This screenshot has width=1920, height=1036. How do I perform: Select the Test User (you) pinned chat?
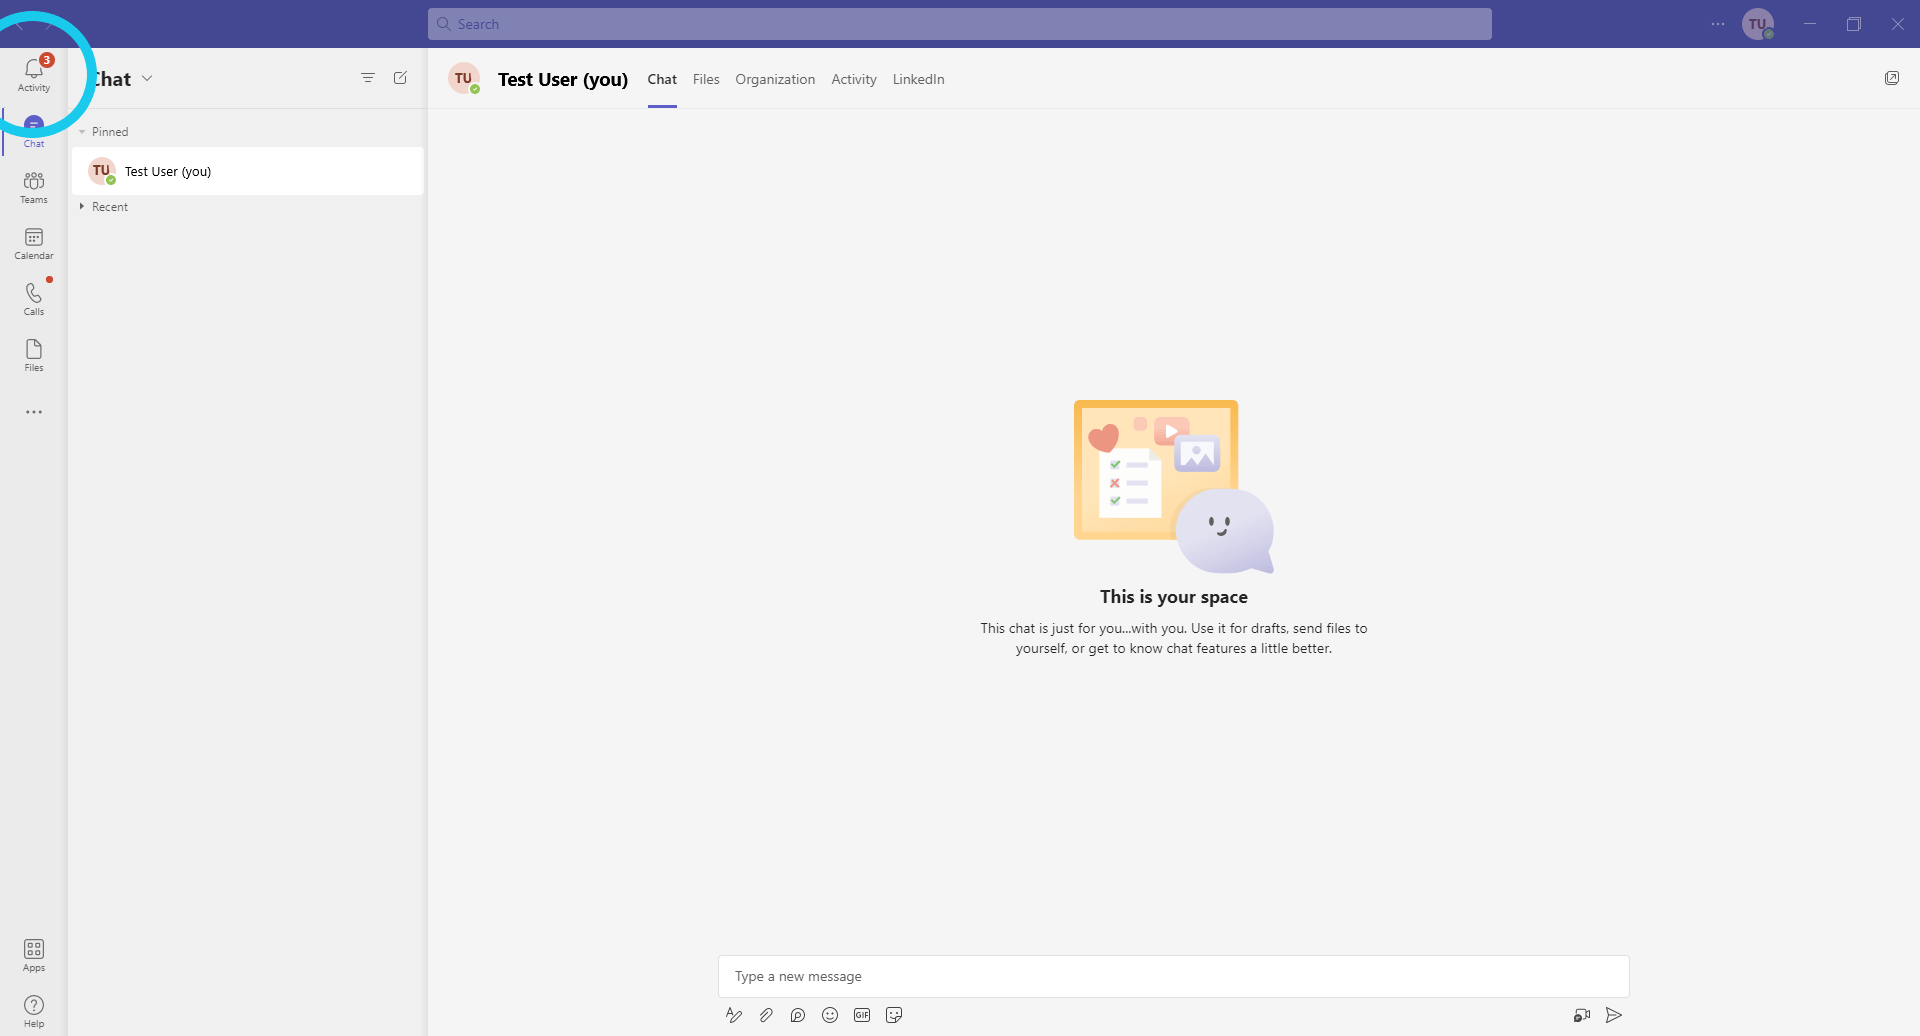[248, 171]
